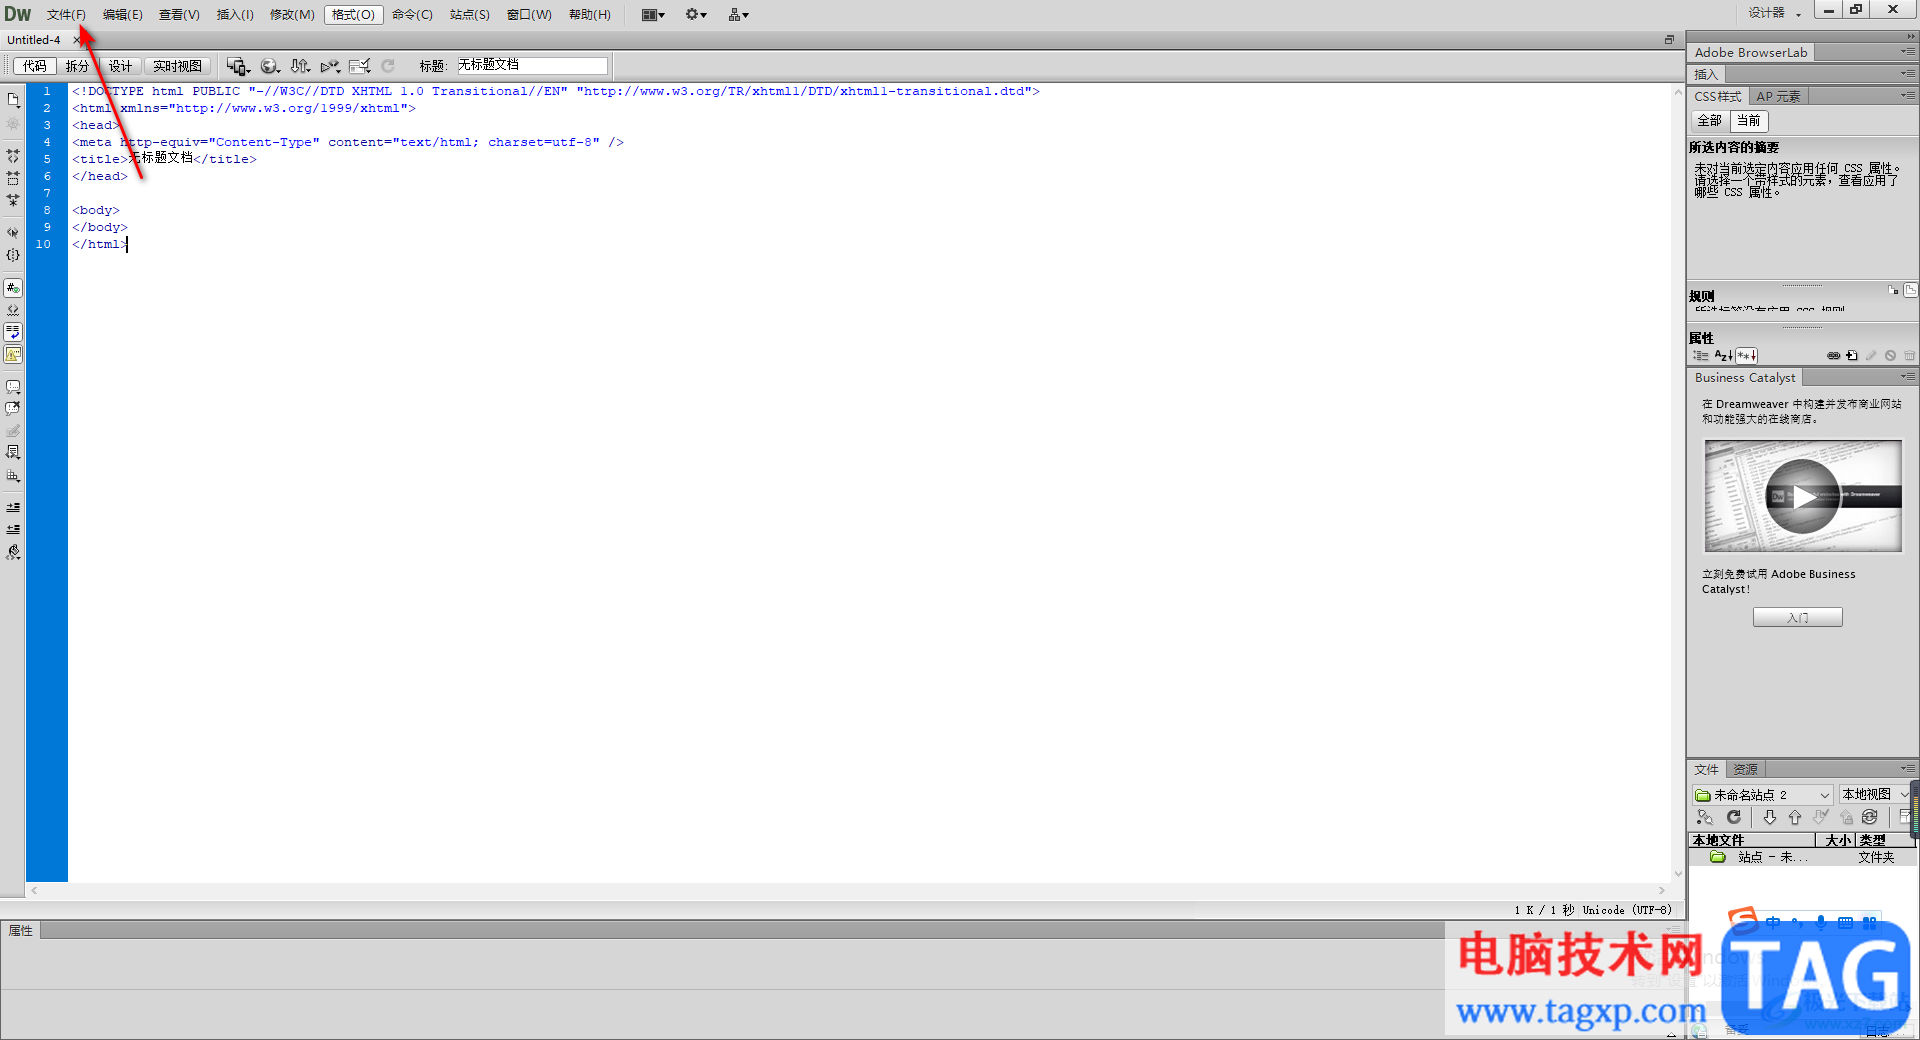
Task: Click the select parent tag icon
Action: [x=13, y=232]
